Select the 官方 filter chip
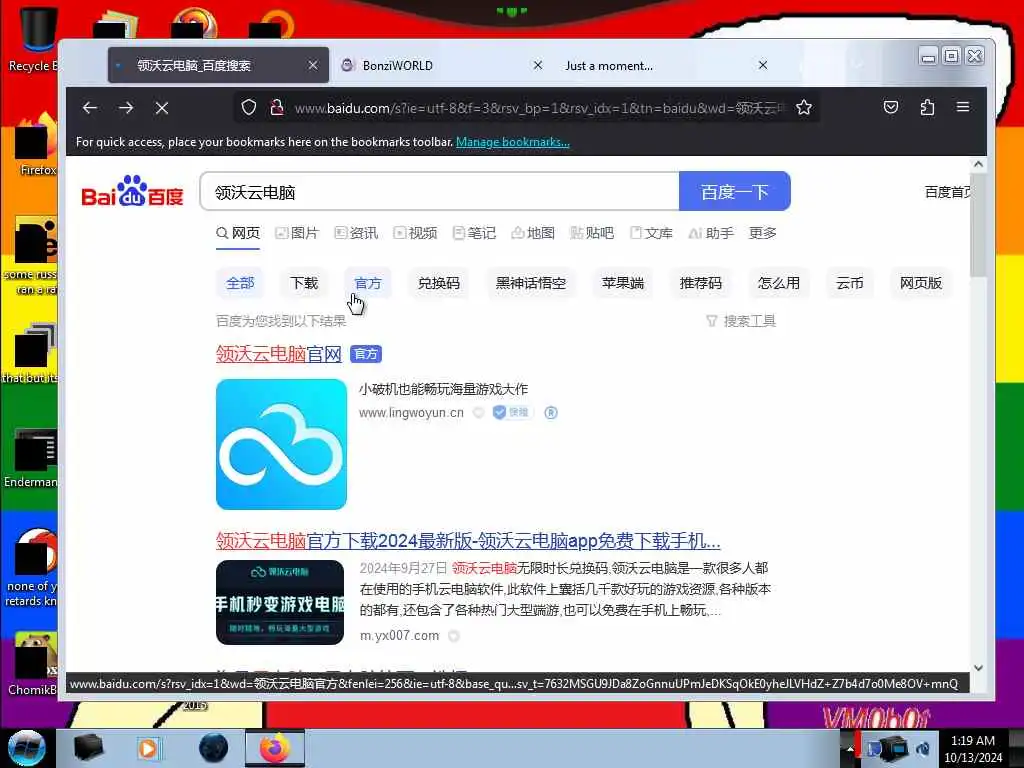Viewport: 1024px width, 768px height. pos(368,283)
